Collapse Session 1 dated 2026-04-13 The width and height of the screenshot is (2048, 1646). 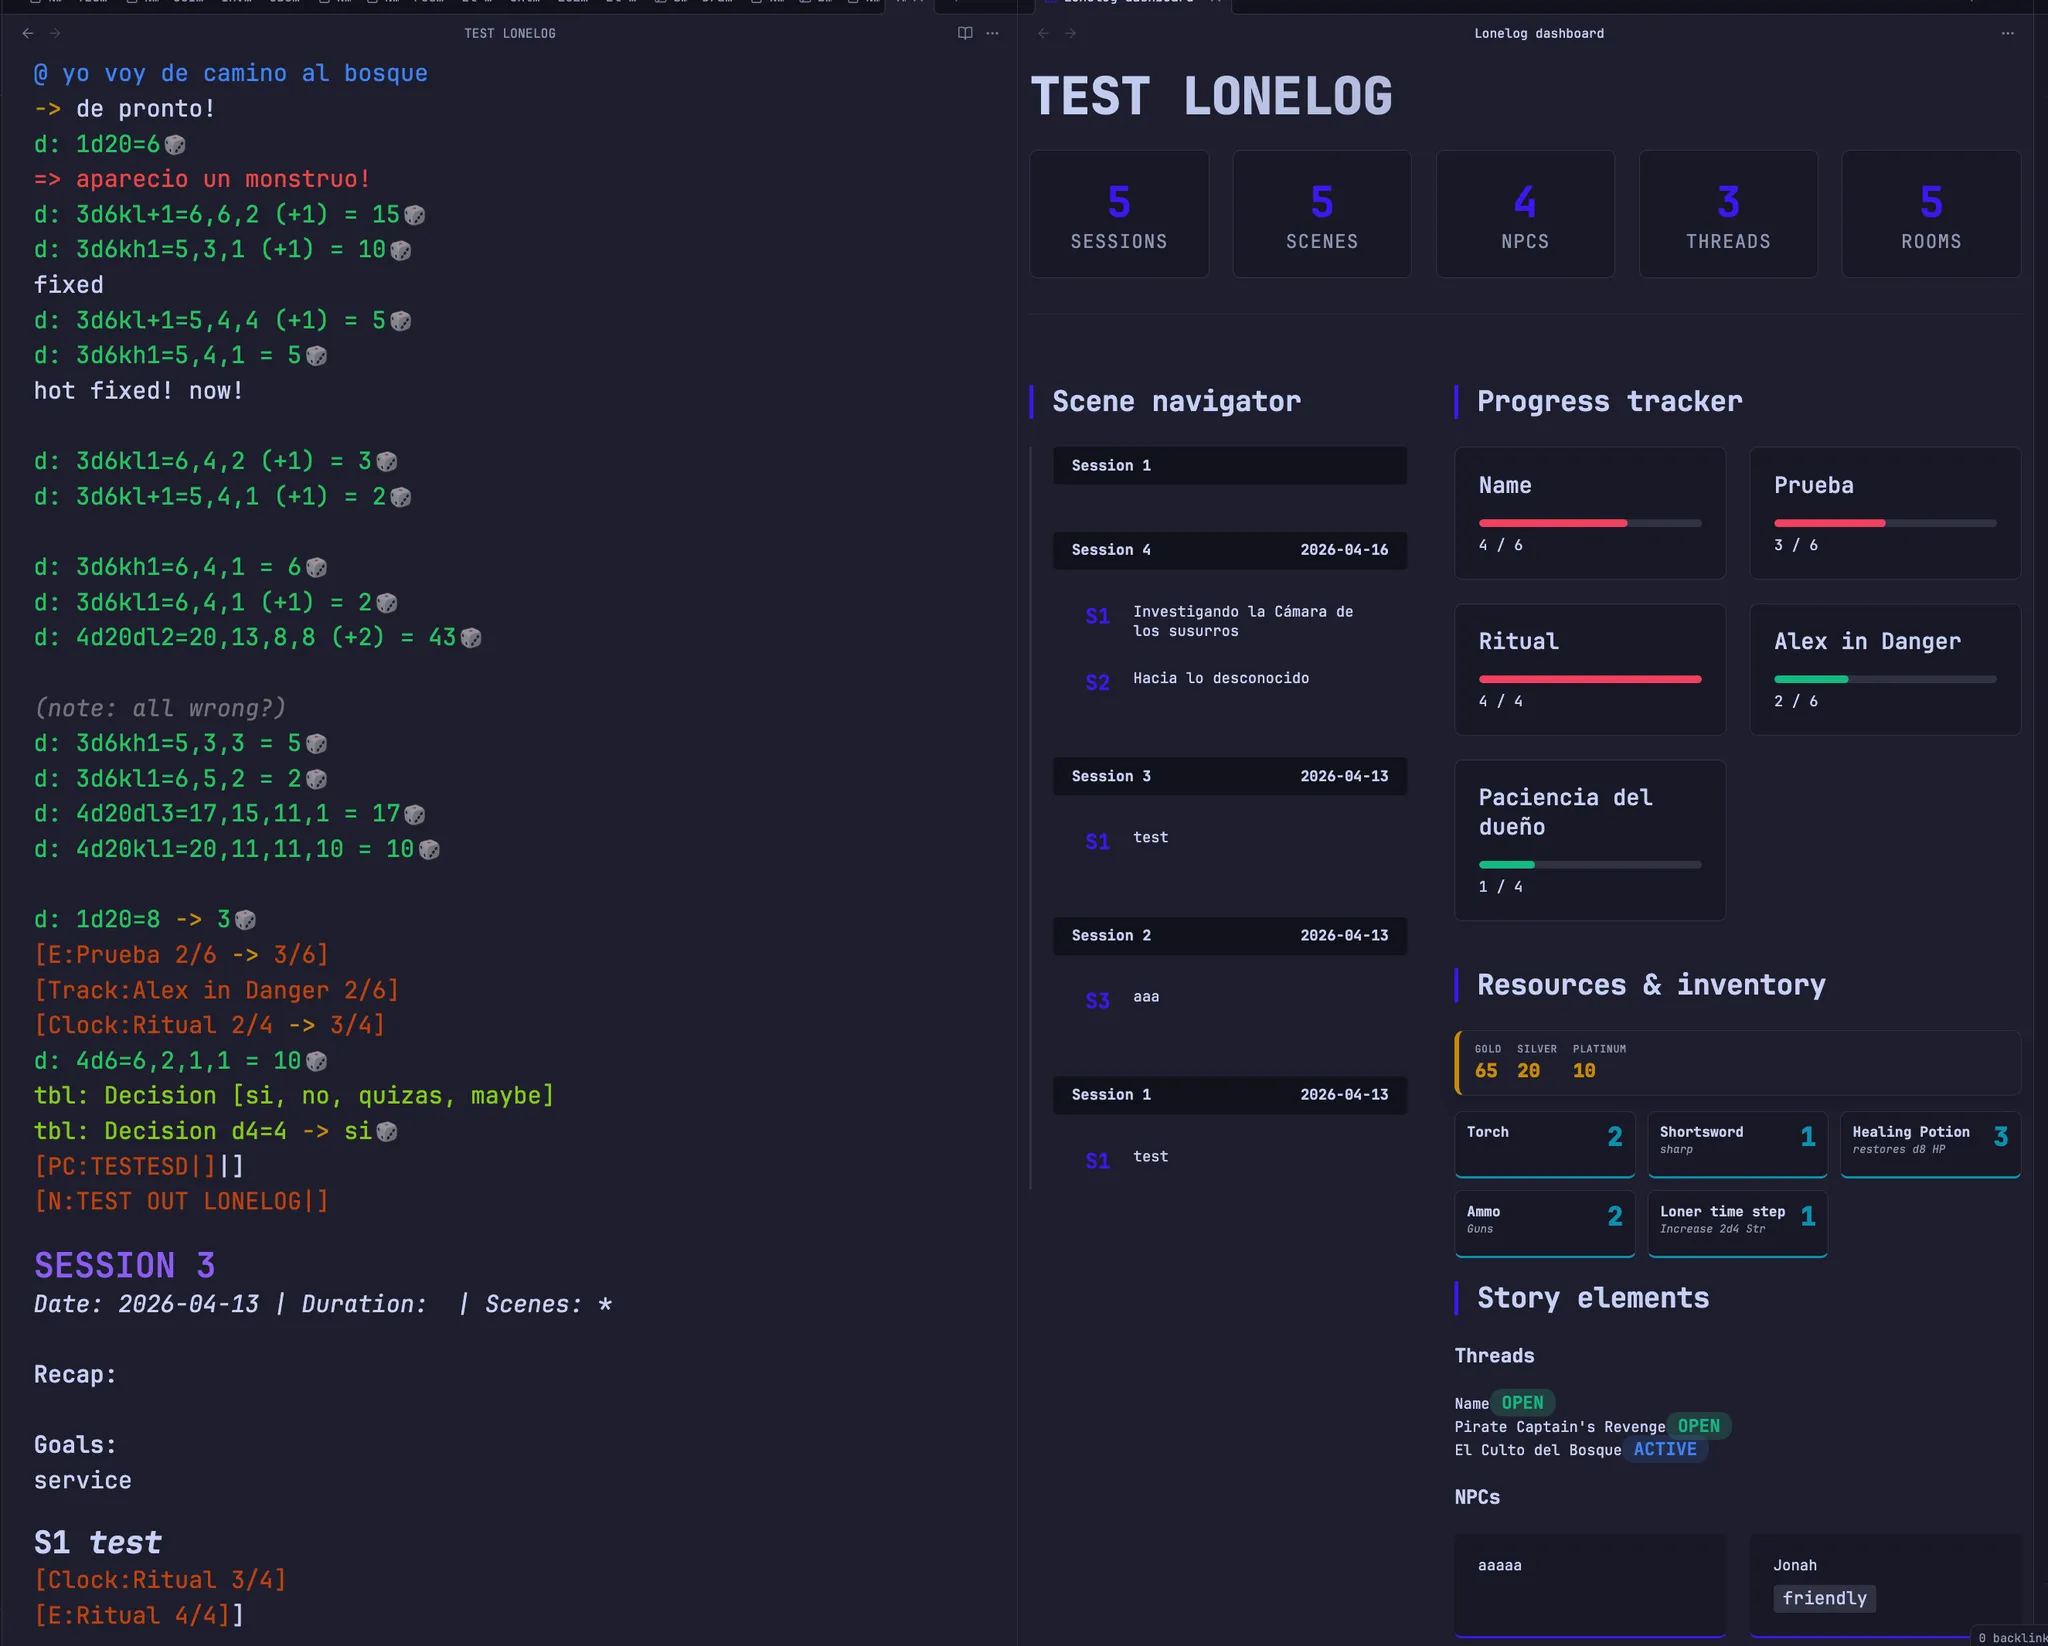pos(1230,1095)
